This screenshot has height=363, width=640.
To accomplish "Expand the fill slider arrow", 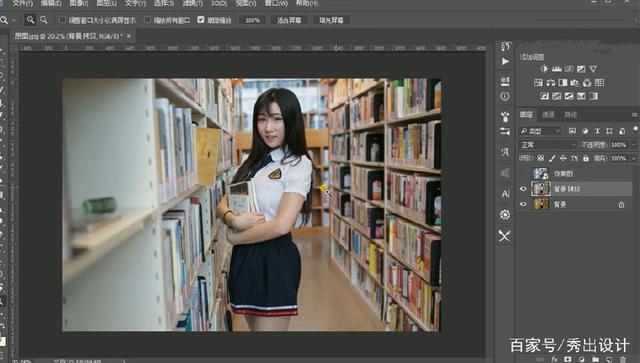I will coord(634,158).
